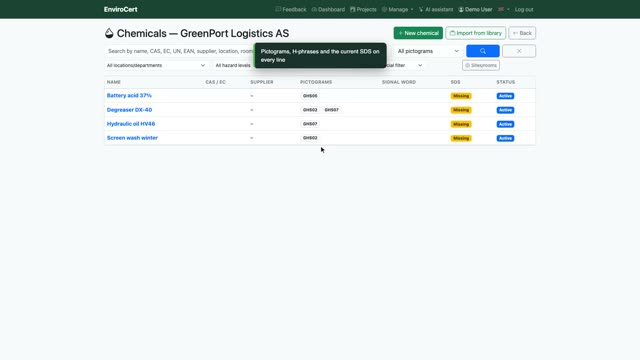Add a New chemical

418,33
